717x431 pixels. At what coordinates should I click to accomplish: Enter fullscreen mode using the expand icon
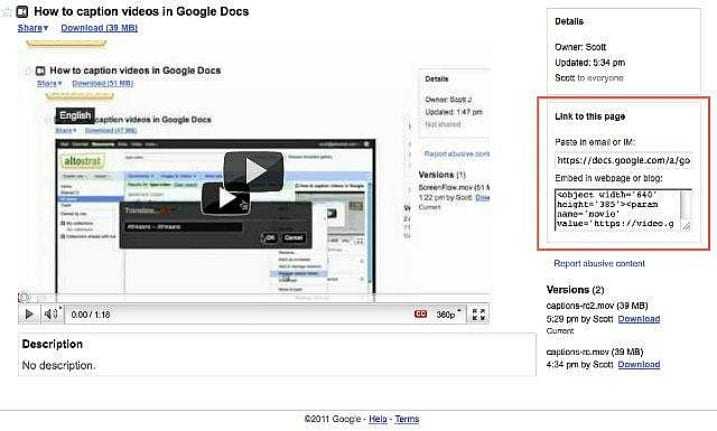pos(479,314)
